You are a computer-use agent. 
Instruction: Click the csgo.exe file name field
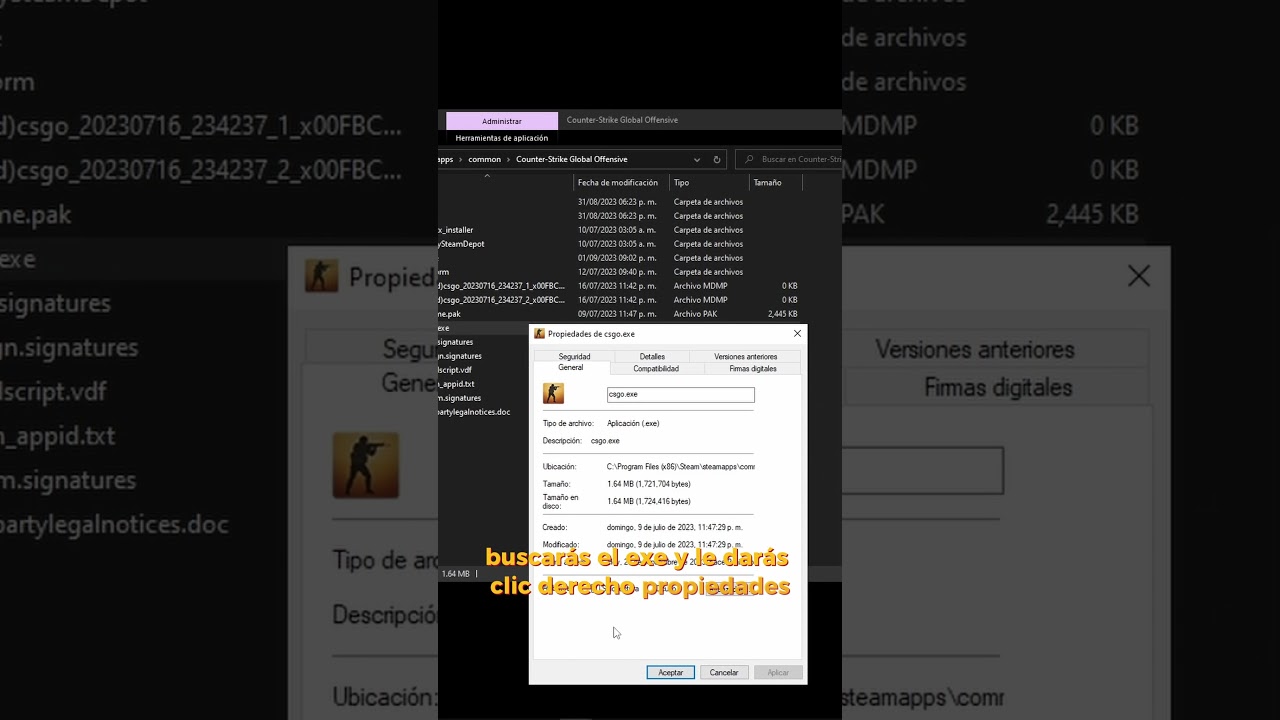681,394
